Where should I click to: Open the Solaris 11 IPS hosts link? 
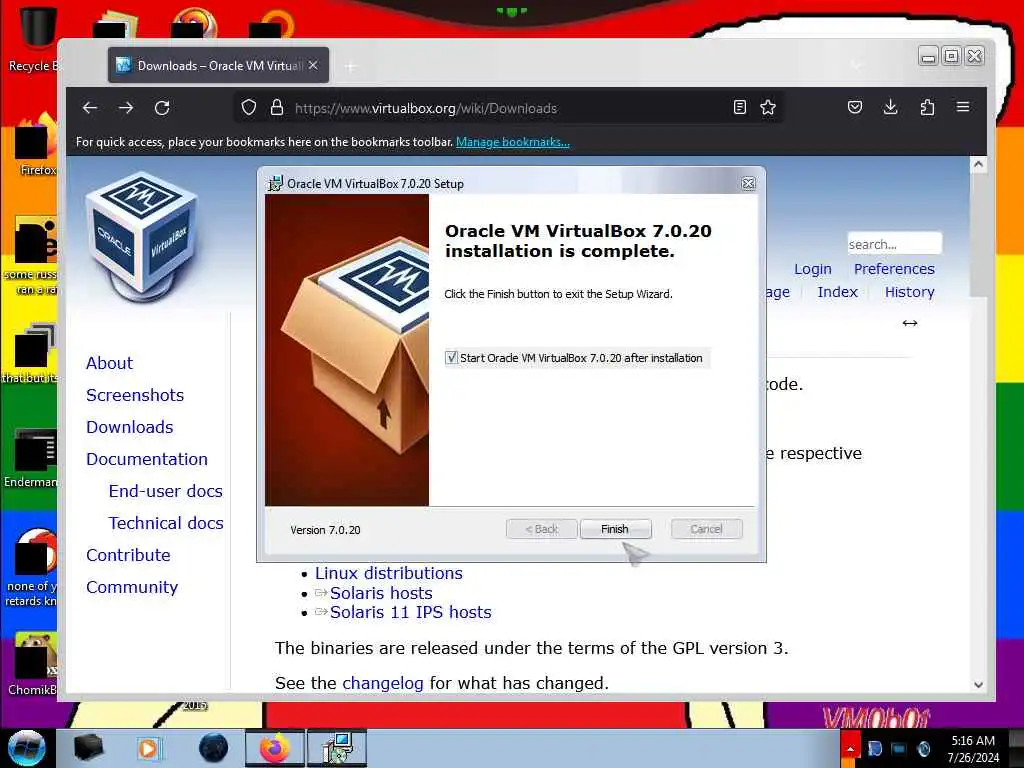(410, 612)
